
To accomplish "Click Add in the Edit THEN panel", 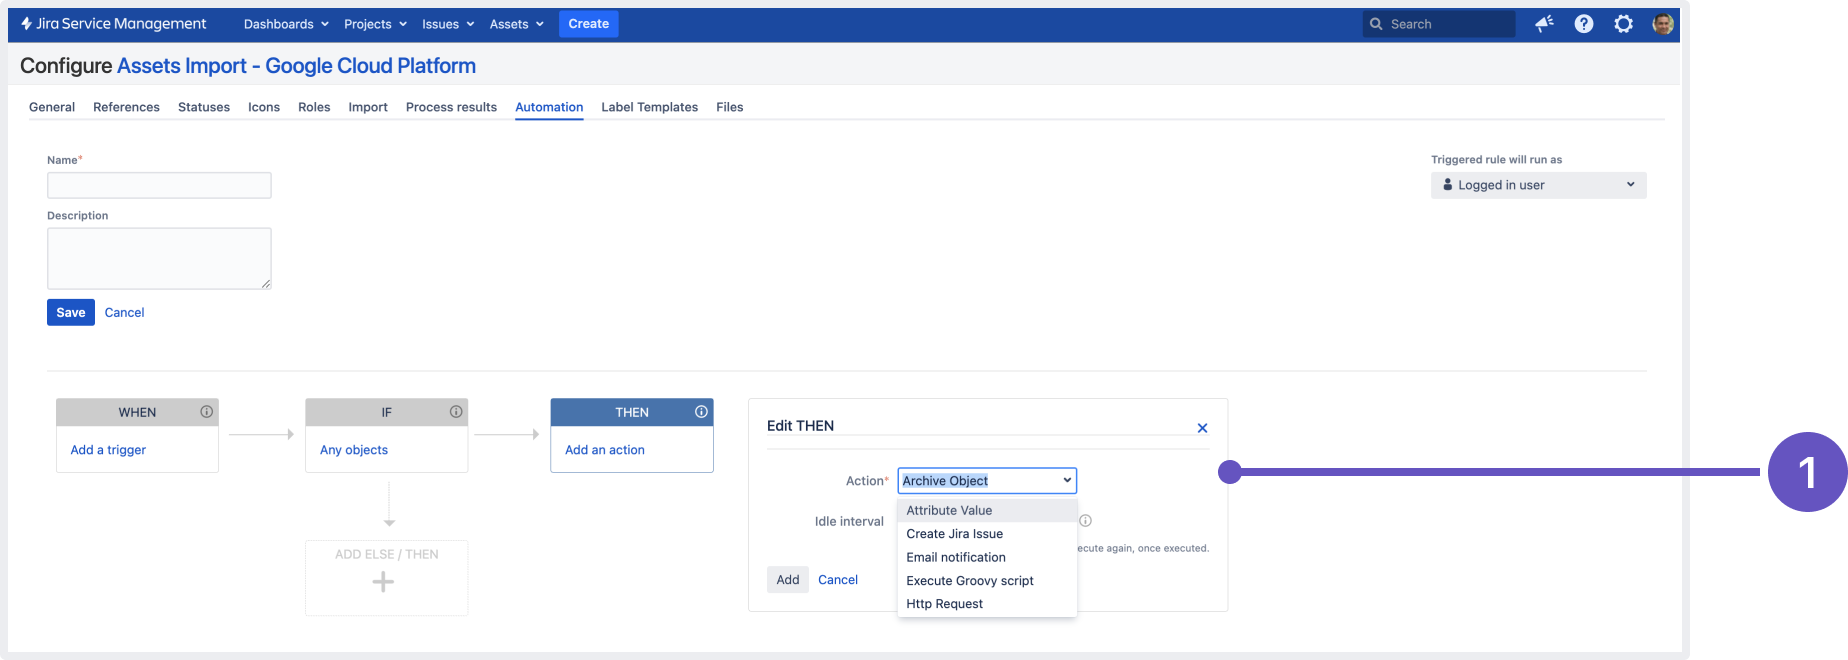I will tap(788, 580).
